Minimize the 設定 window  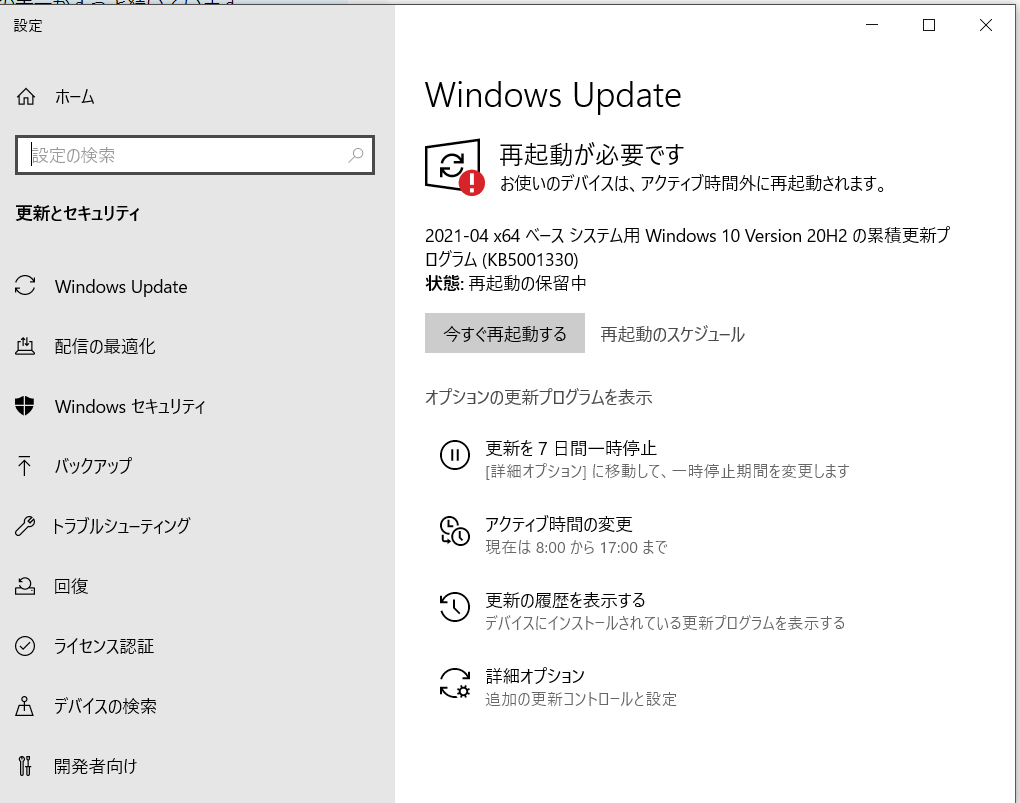pyautogui.click(x=872, y=25)
